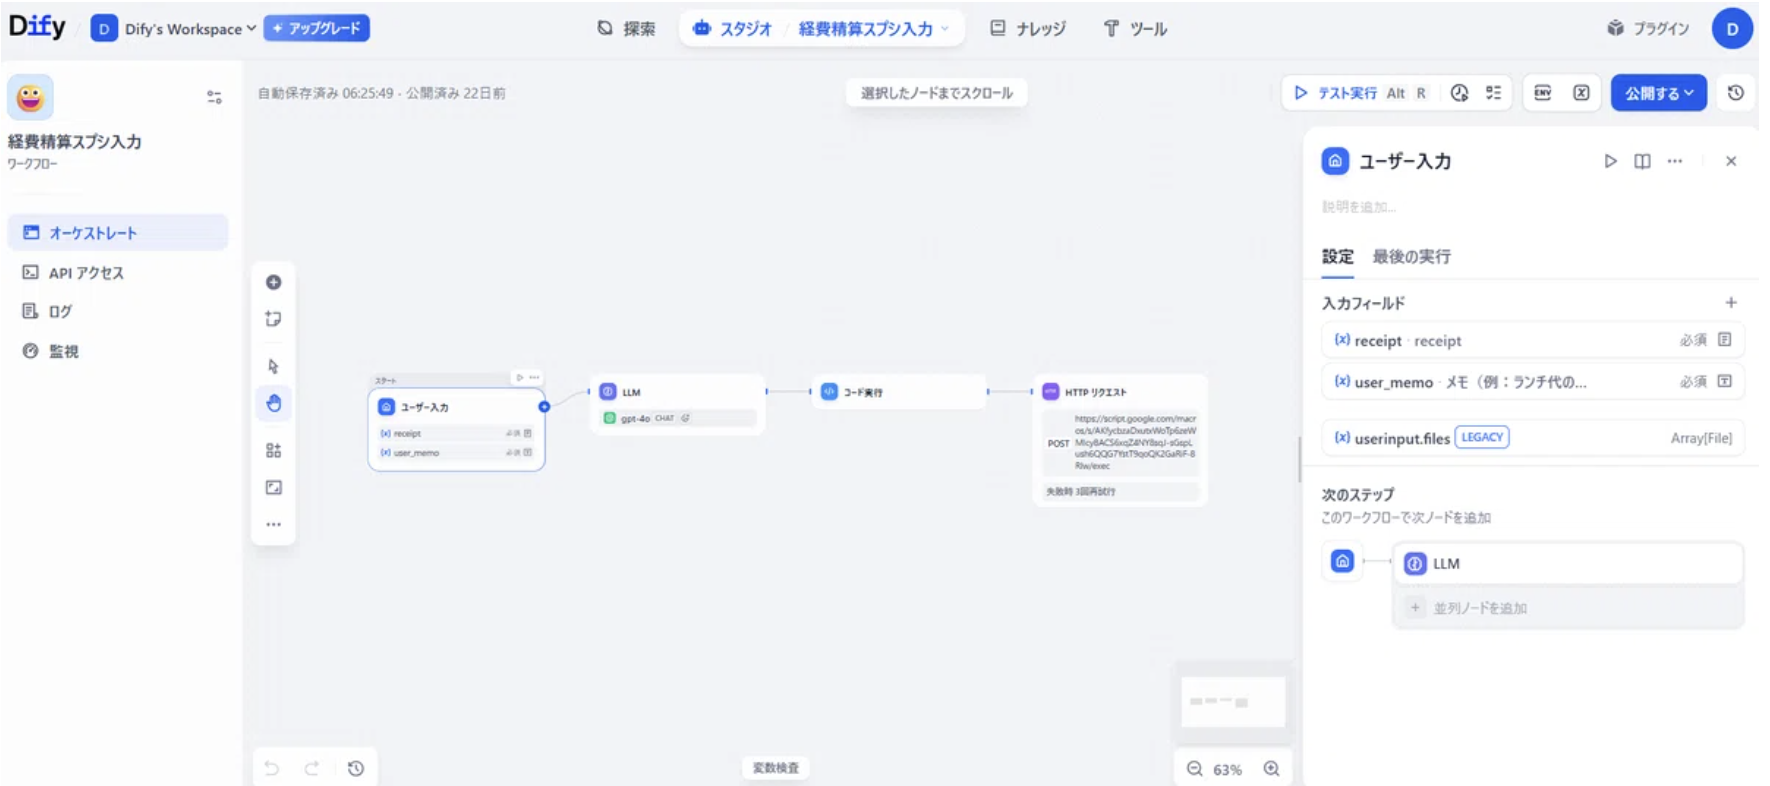Click the redo arrow at bottom left
This screenshot has height=786, width=1770.
pos(312,768)
